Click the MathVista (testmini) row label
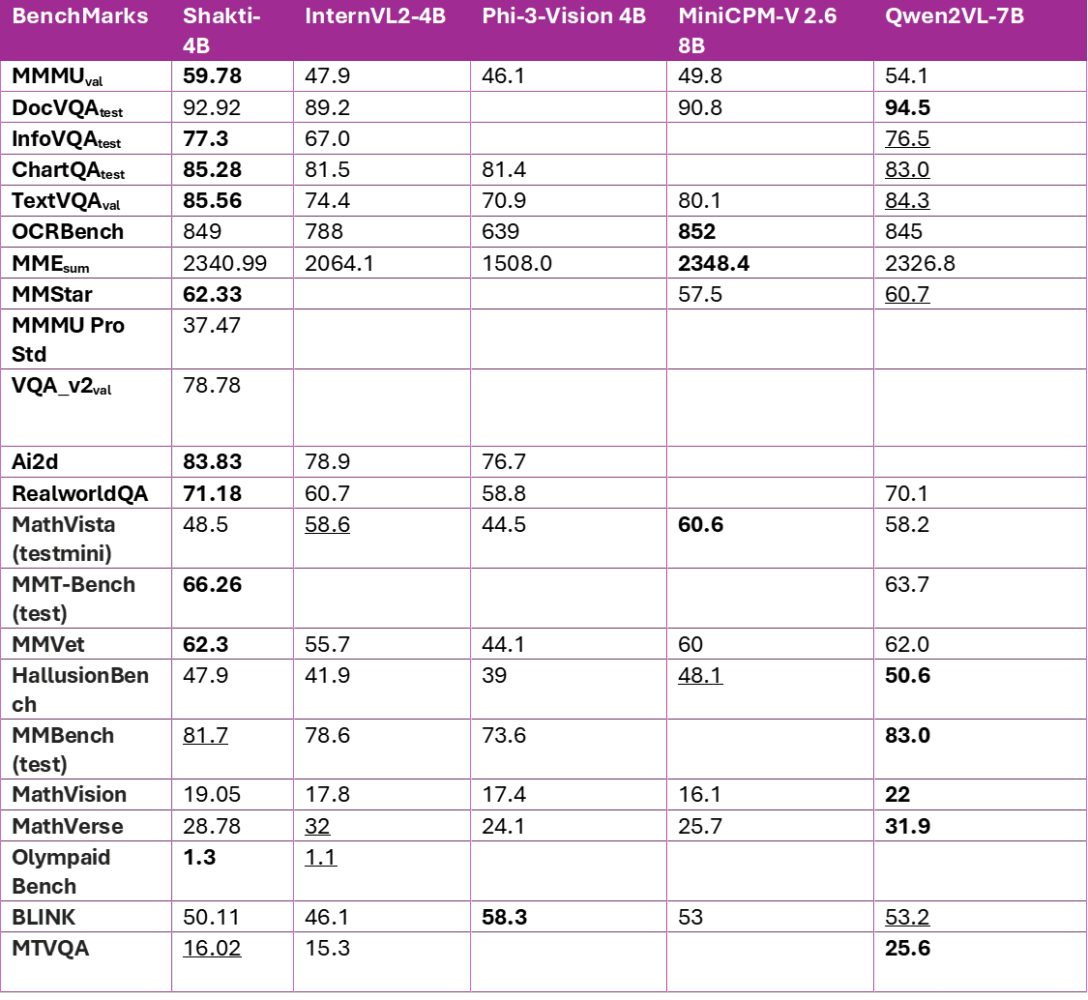The width and height of the screenshot is (1088, 1000). [x=64, y=538]
